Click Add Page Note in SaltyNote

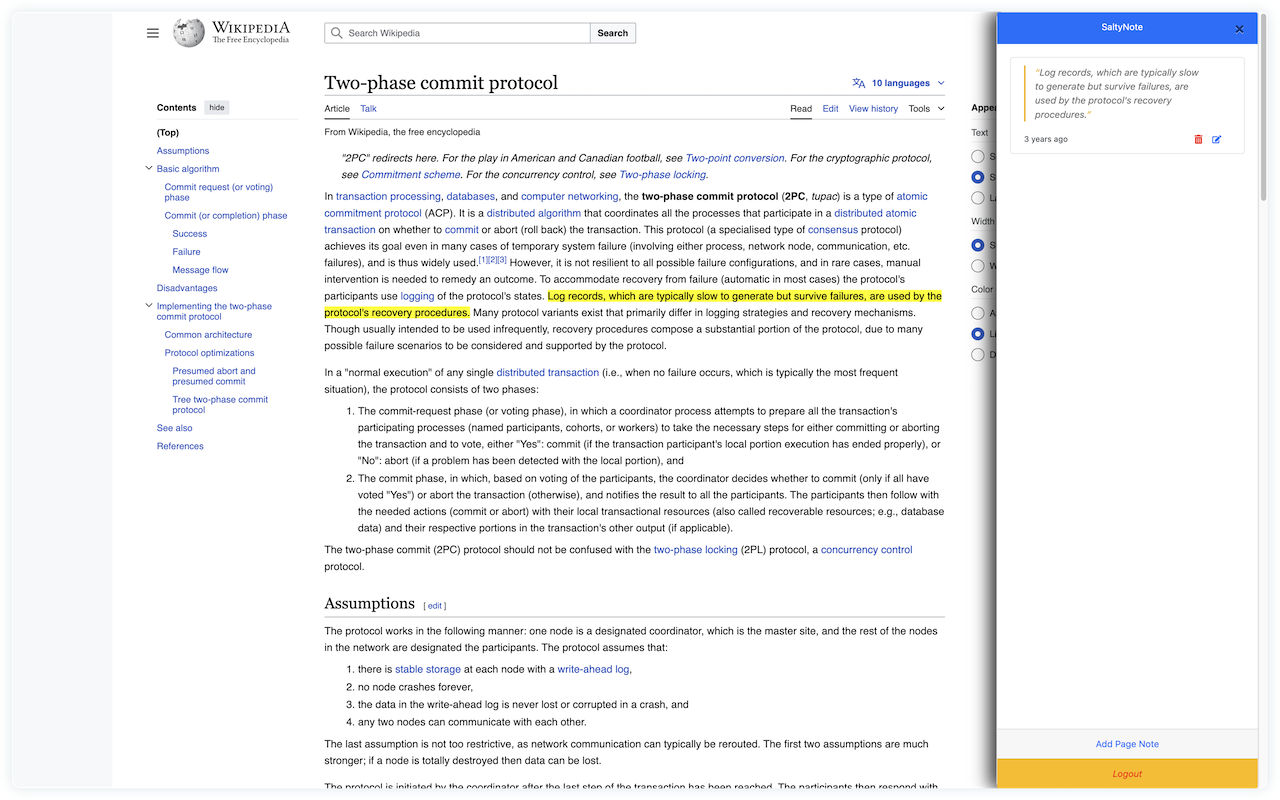coord(1127,744)
